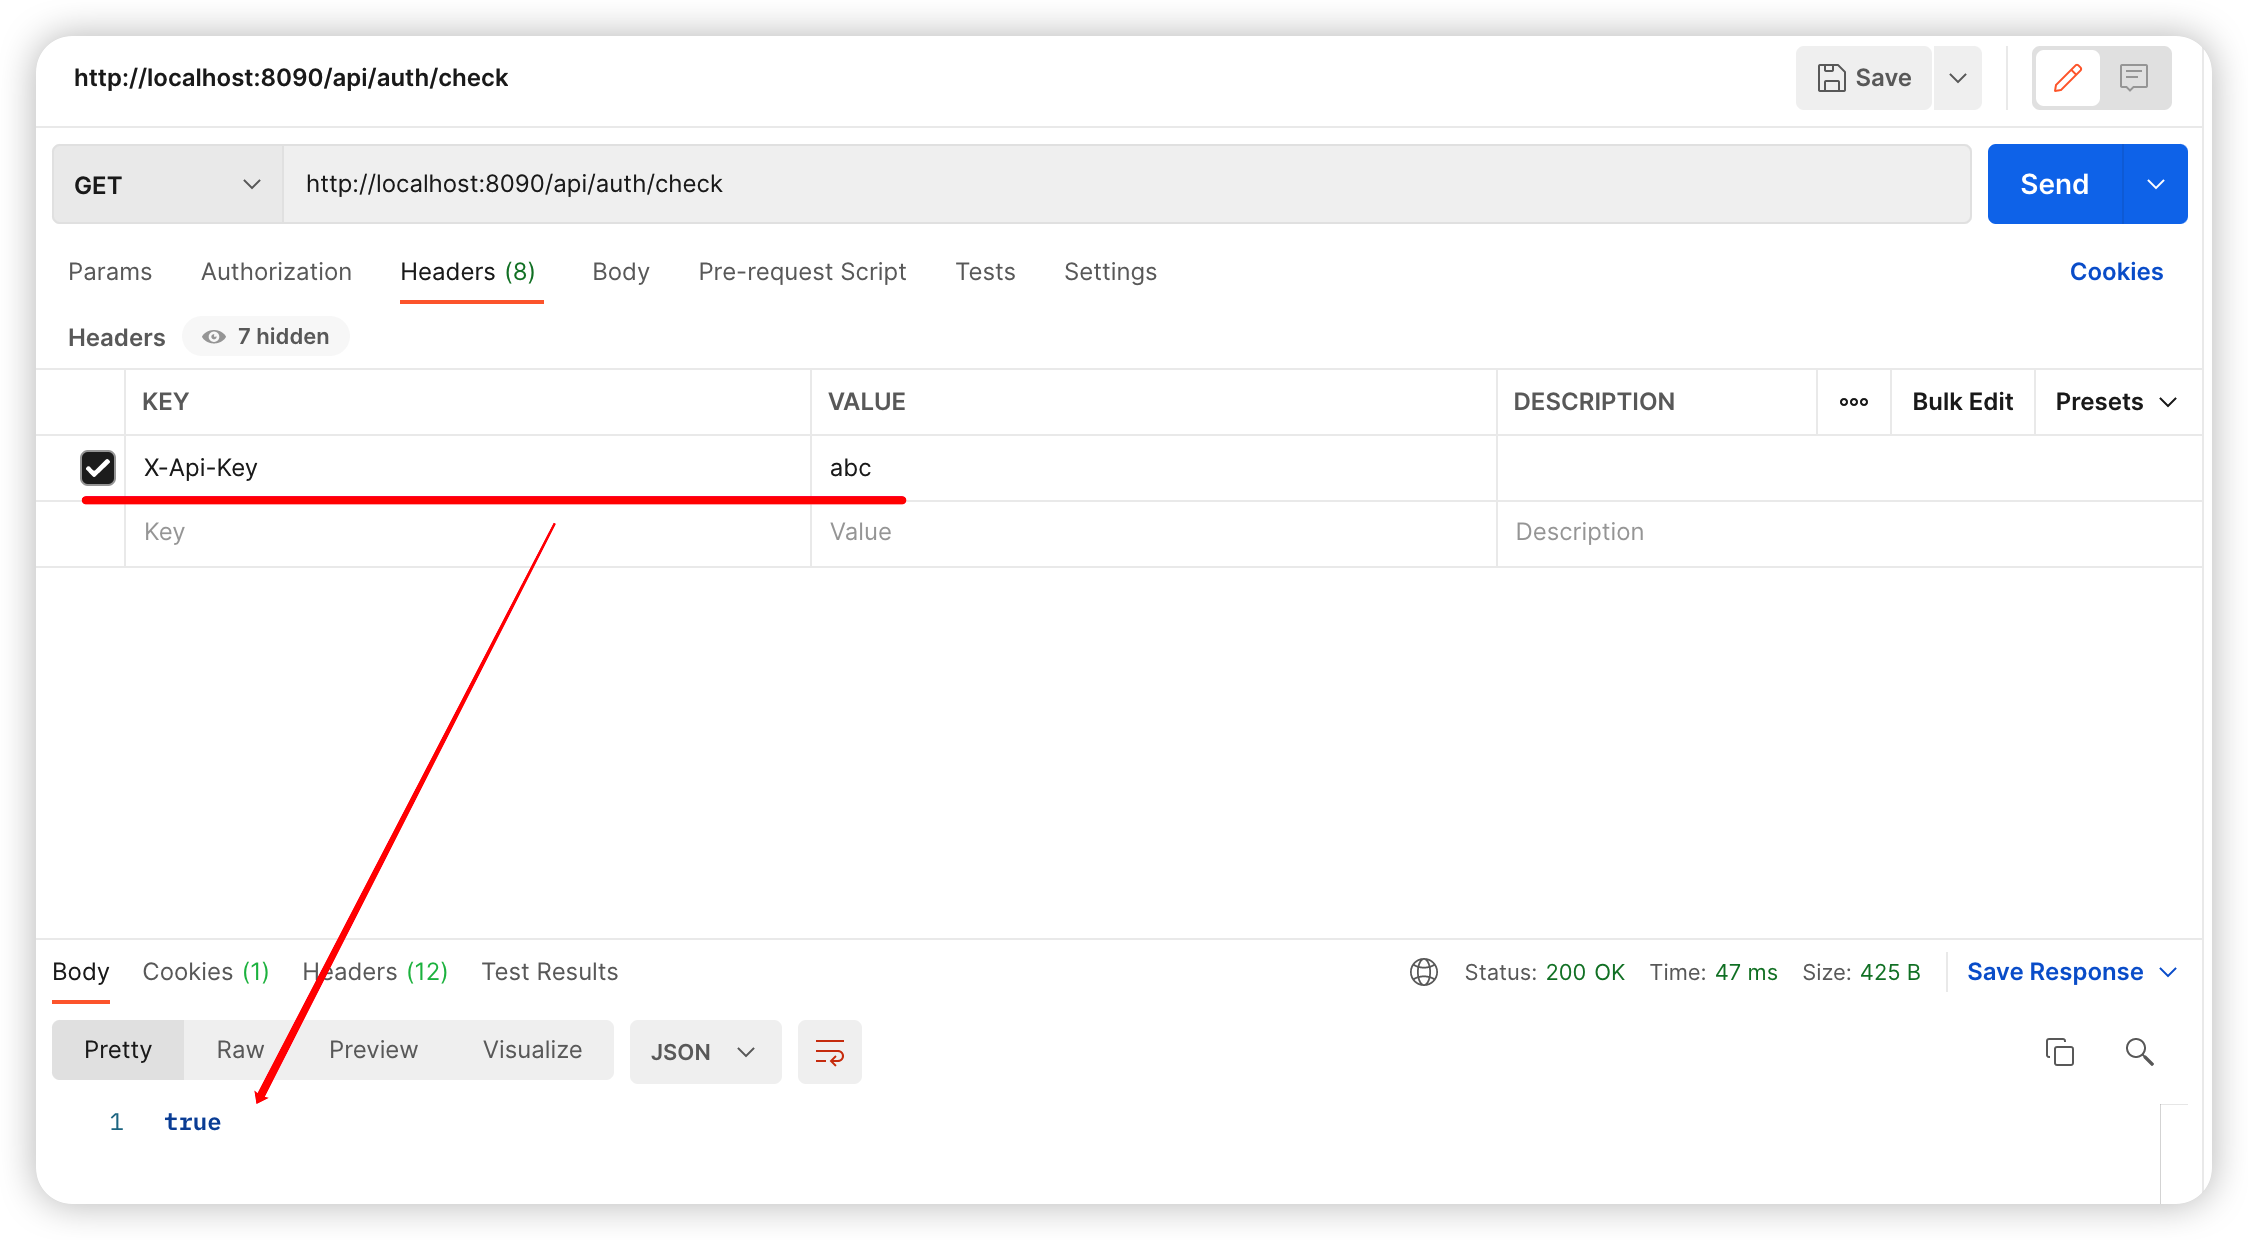Uncheck the X-Api-Key header checkbox
Screen dimensions: 2248x1240
click(98, 468)
